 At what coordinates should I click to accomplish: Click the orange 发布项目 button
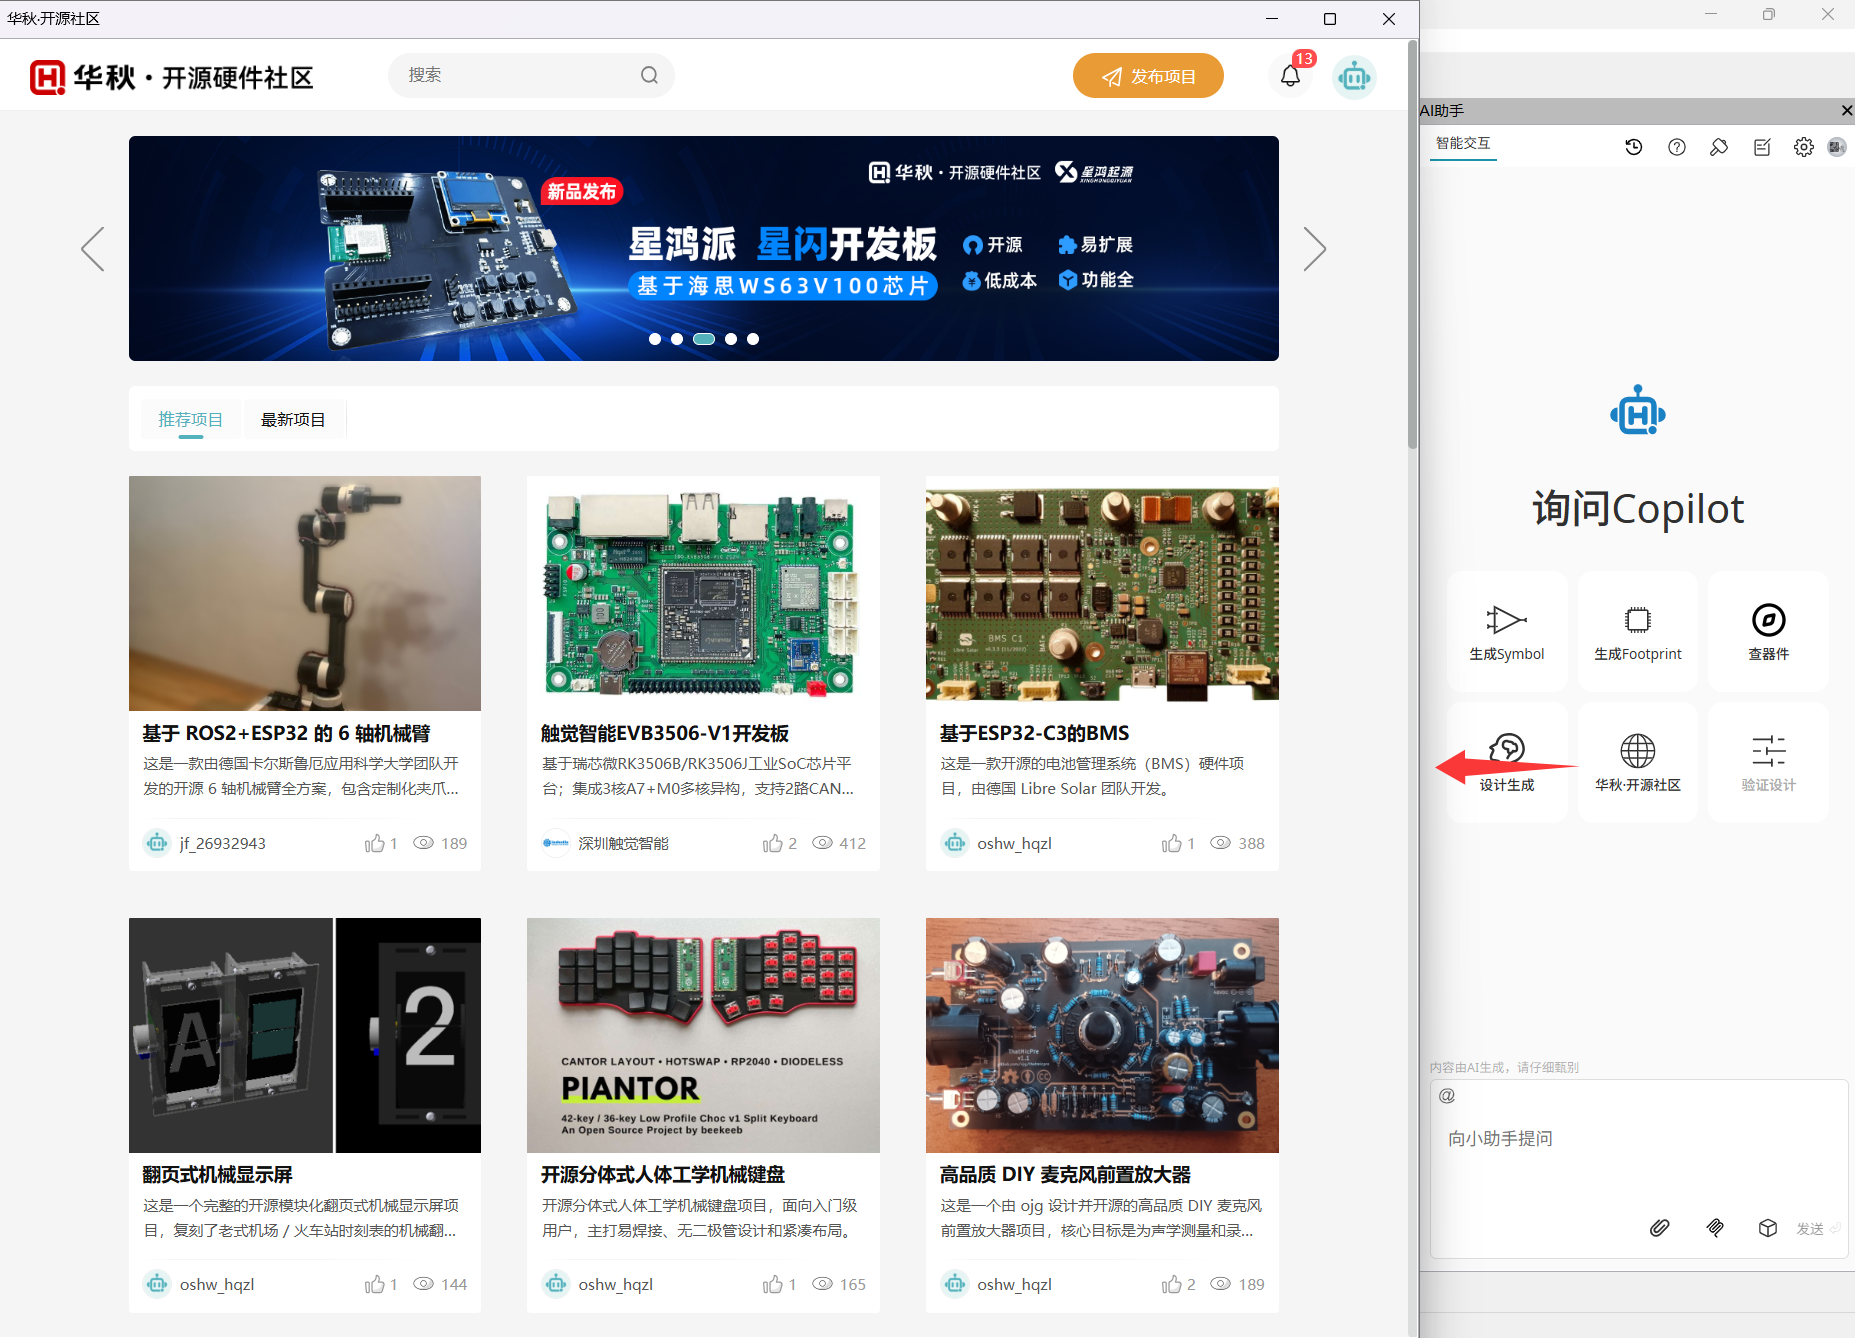click(x=1148, y=76)
